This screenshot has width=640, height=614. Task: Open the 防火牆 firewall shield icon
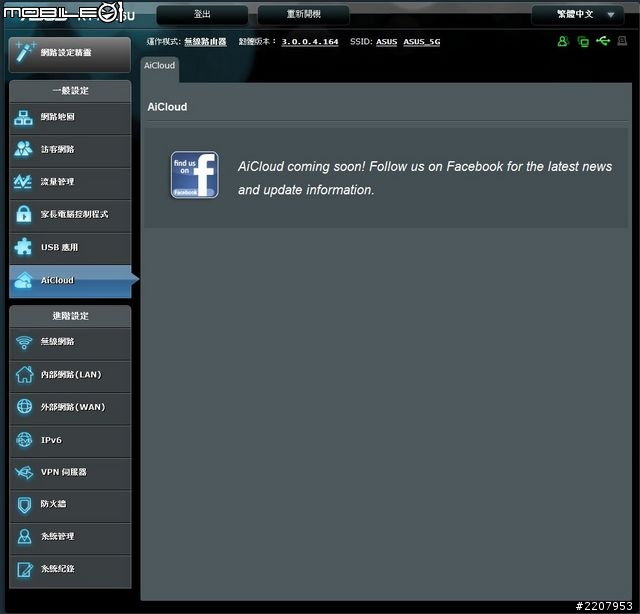(24, 504)
